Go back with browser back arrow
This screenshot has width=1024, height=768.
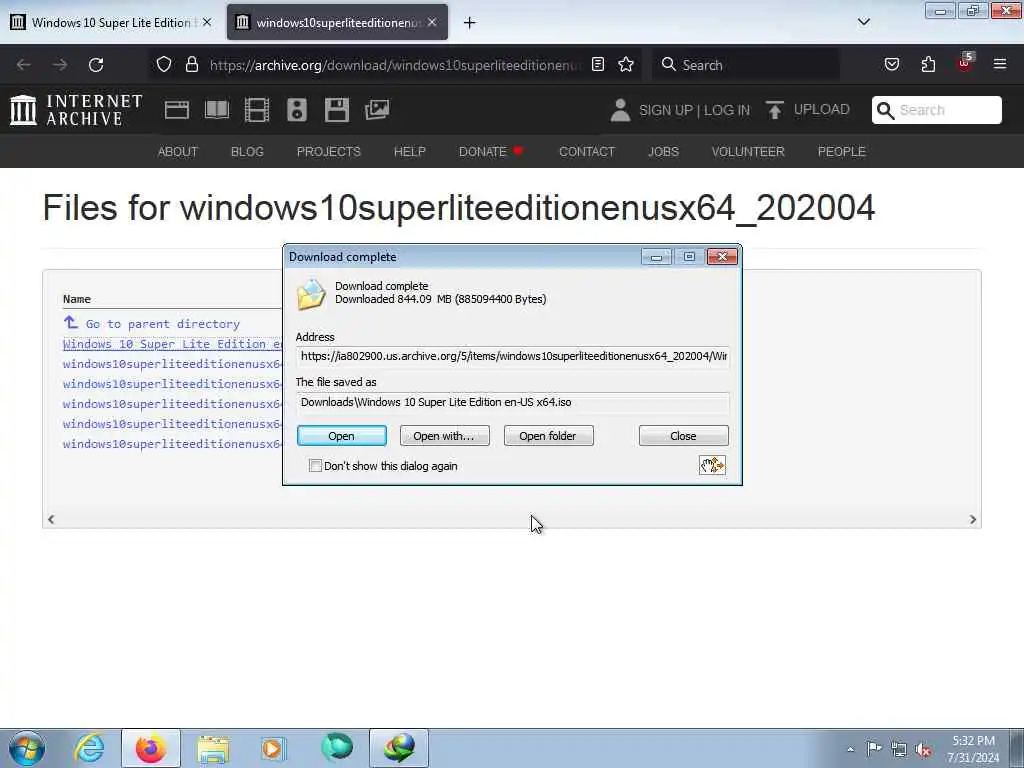click(x=24, y=65)
